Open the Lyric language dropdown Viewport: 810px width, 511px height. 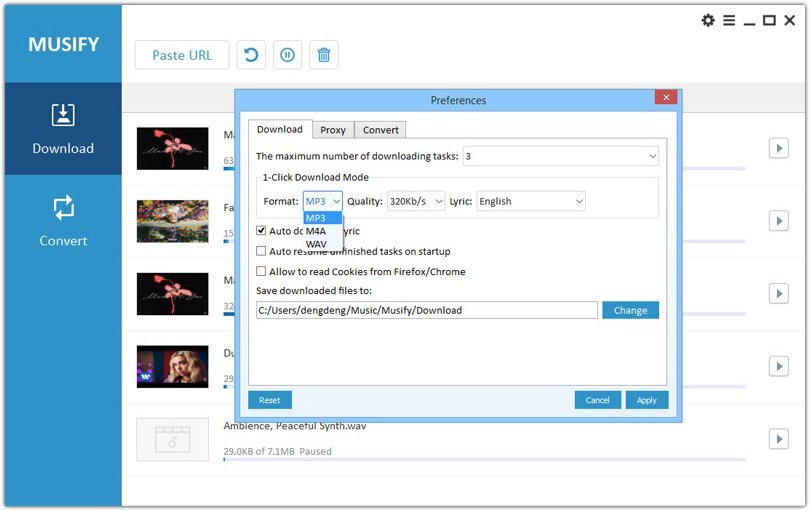[530, 201]
